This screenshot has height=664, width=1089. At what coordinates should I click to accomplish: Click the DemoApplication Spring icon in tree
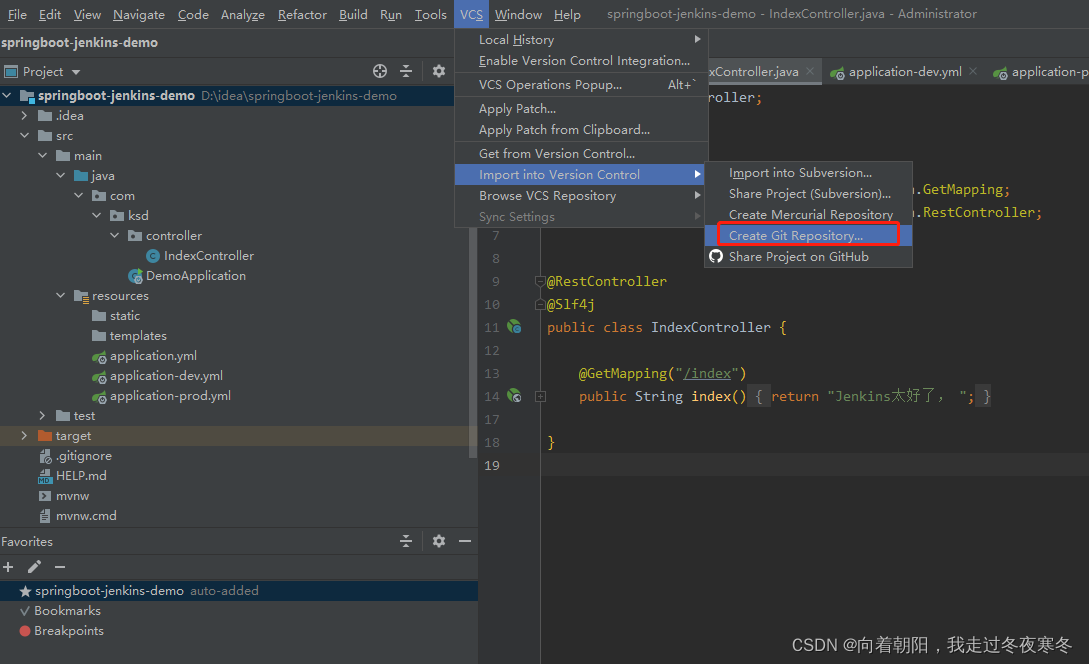click(135, 276)
